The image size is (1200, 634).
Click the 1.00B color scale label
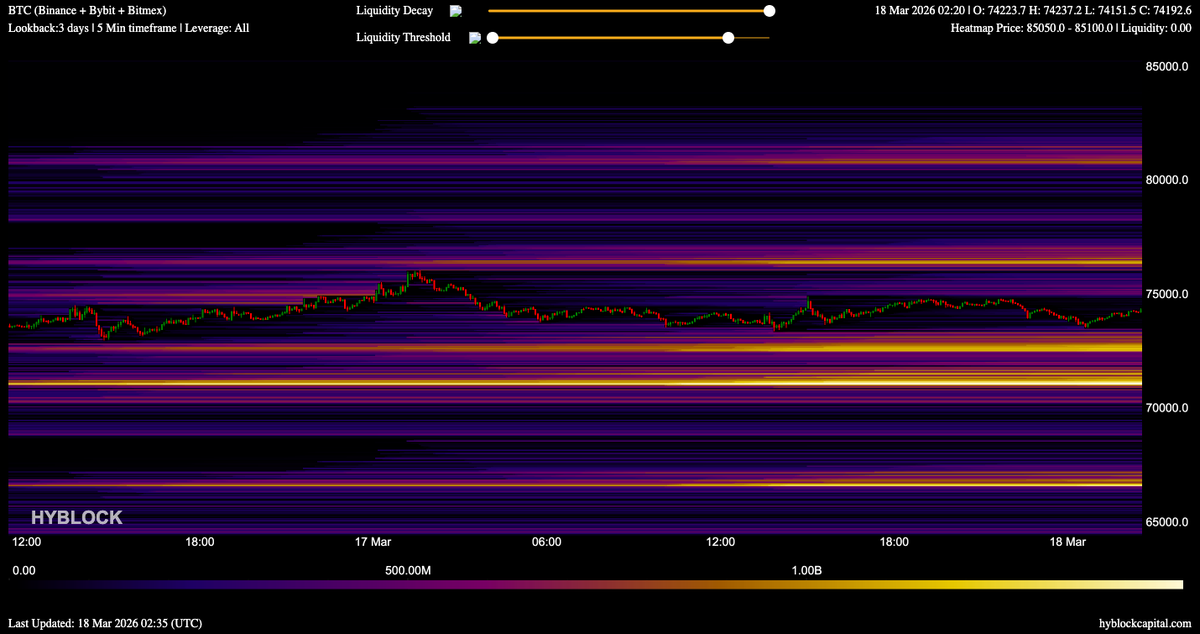tap(806, 570)
